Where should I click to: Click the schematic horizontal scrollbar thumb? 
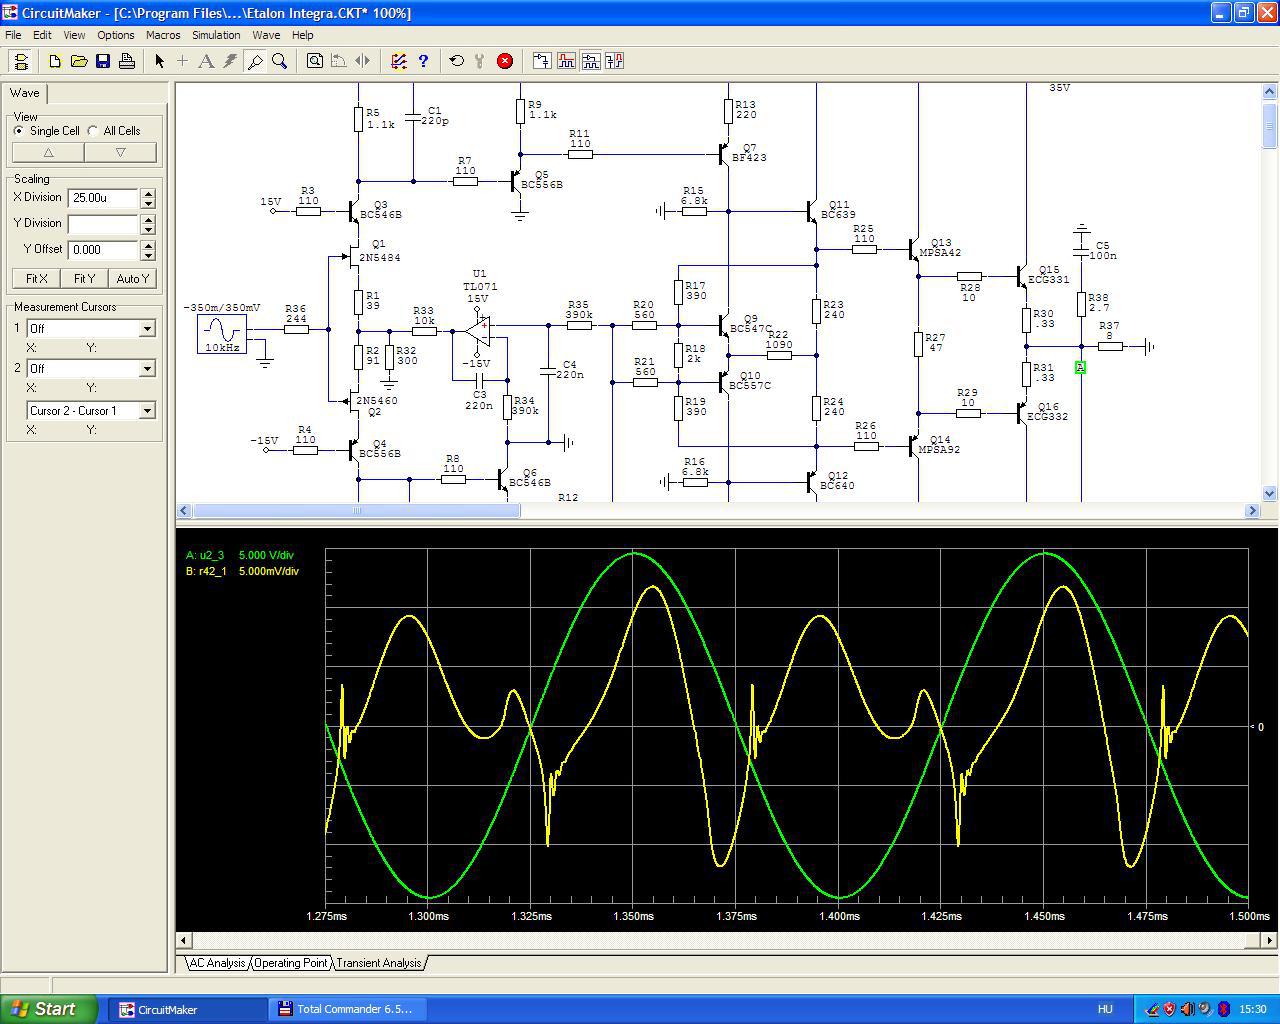[x=356, y=511]
